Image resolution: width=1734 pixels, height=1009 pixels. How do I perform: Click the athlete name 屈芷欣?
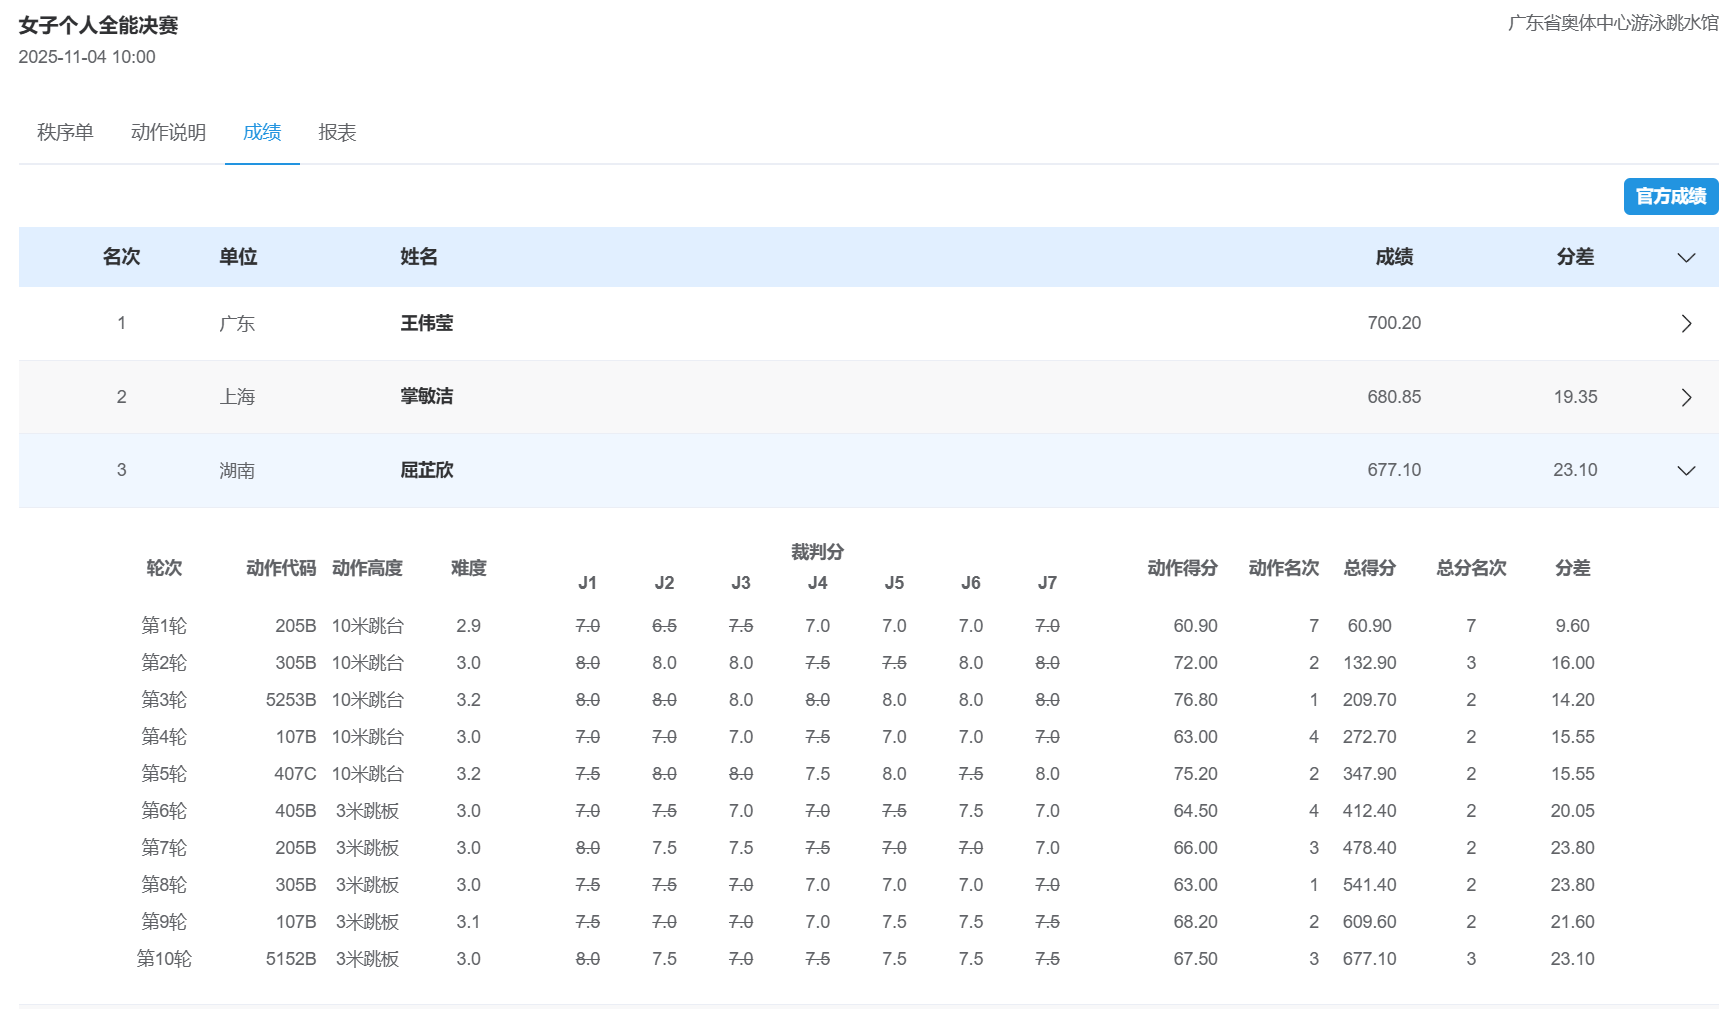click(x=425, y=470)
